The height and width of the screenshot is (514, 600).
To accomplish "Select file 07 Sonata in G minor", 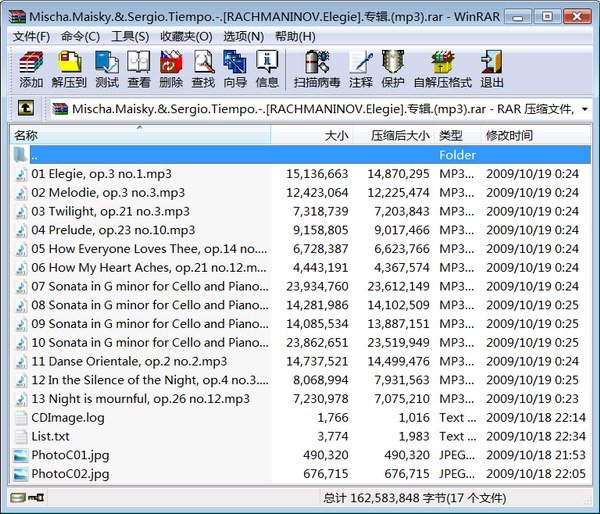I will pos(150,286).
